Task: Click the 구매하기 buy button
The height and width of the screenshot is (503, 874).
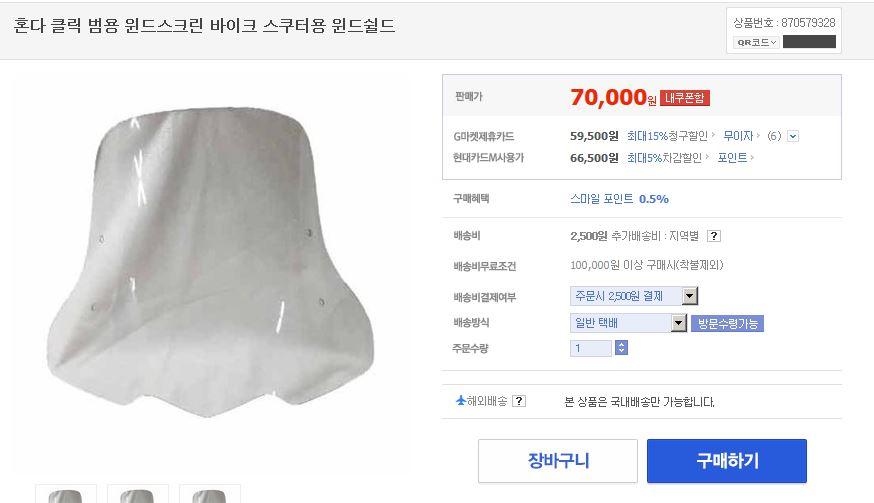Action: pyautogui.click(x=727, y=461)
